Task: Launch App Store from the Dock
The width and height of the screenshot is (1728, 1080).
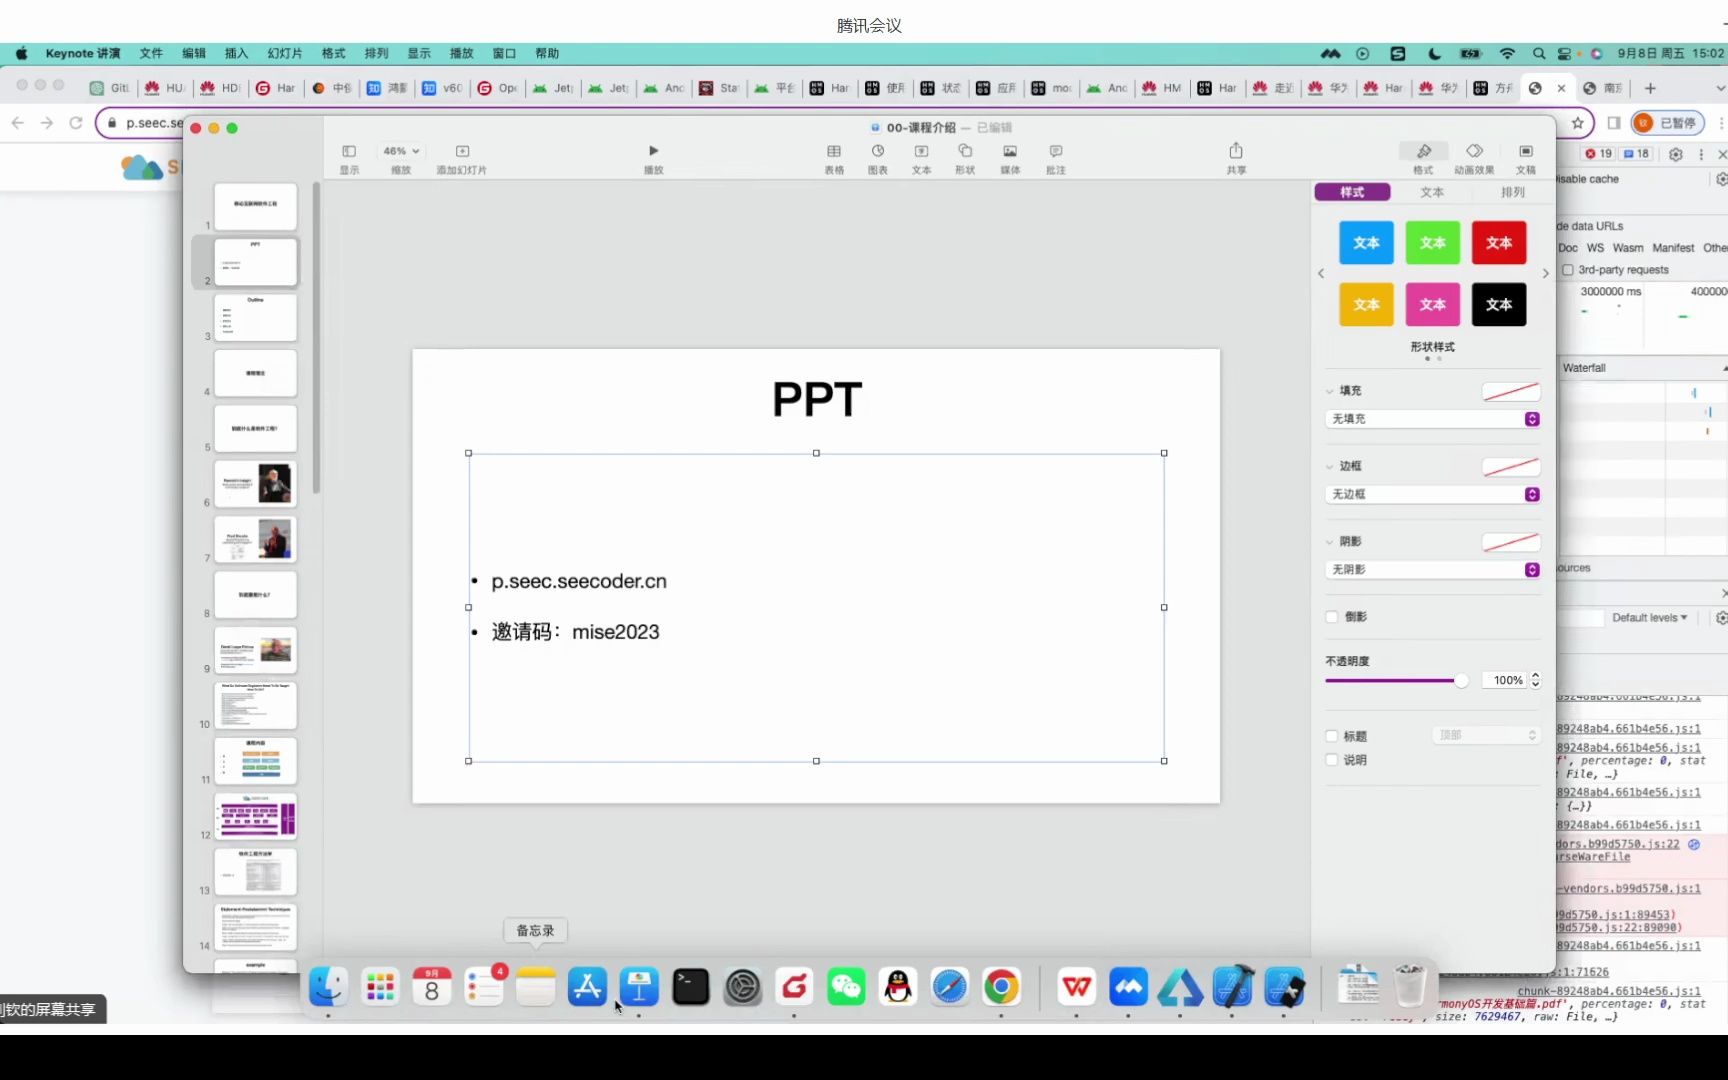Action: coord(587,987)
